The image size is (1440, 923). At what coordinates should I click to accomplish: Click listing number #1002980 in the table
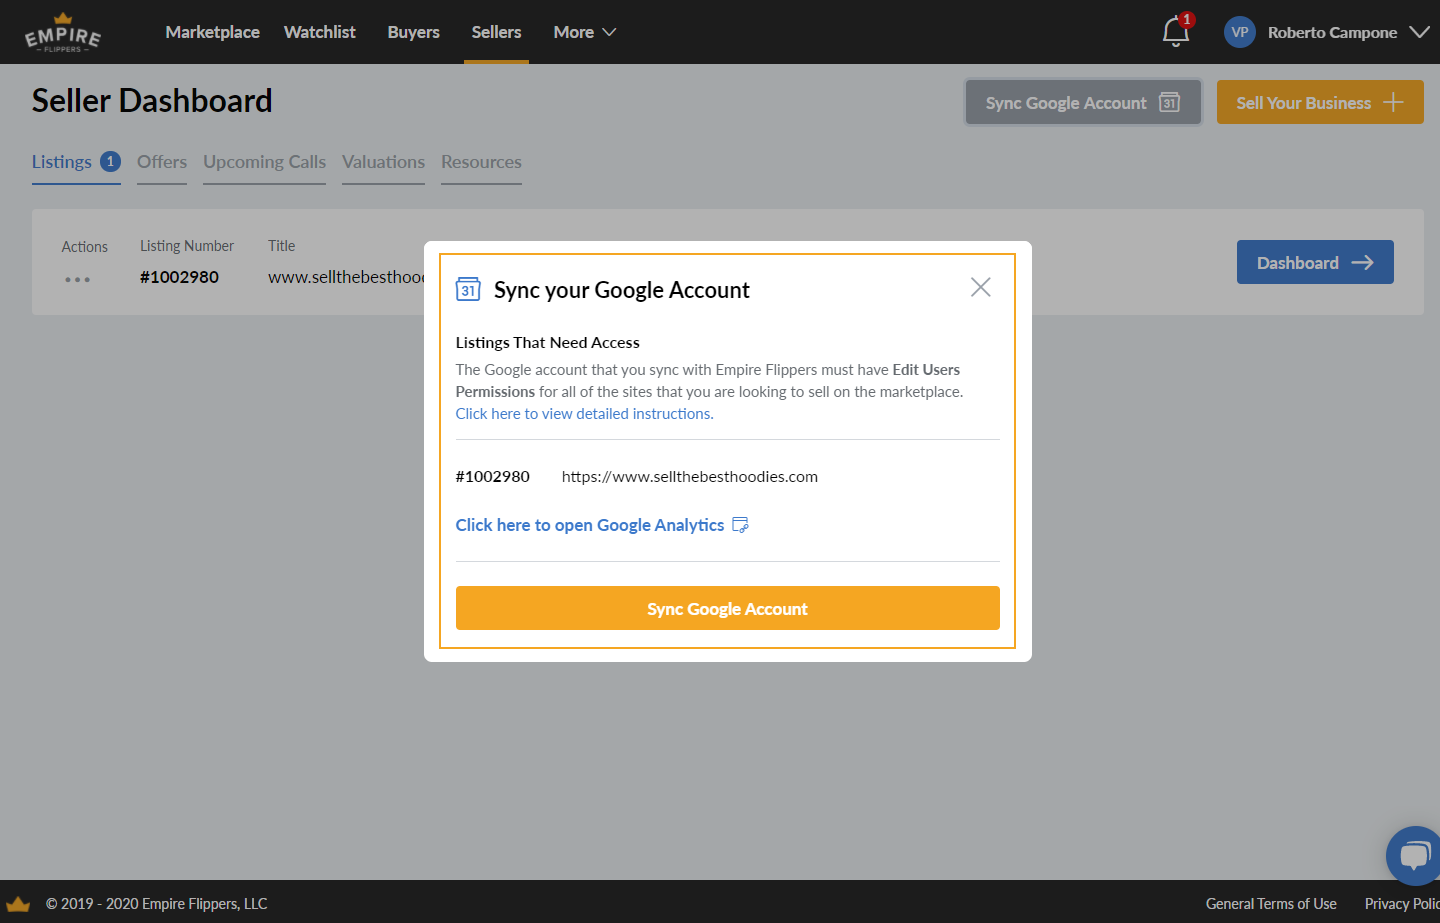click(x=179, y=277)
